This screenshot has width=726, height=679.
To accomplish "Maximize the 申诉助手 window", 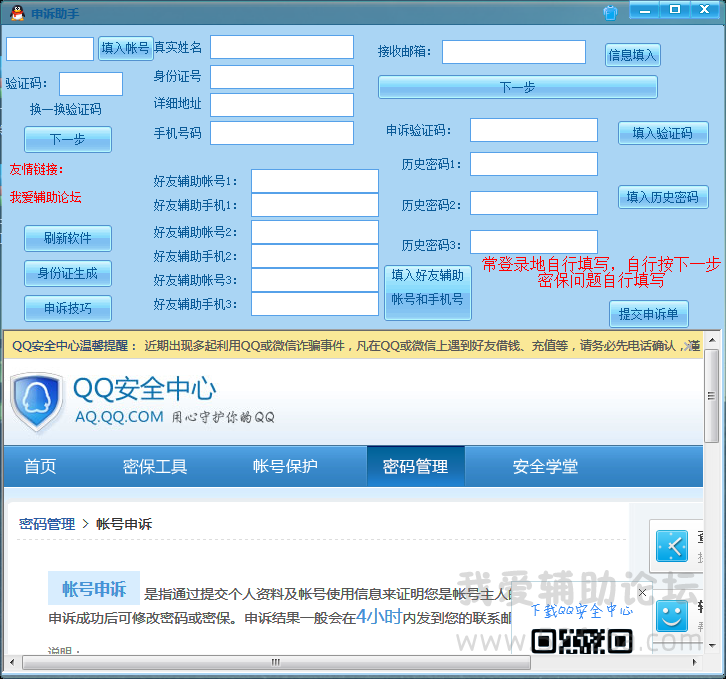I will pos(675,10).
